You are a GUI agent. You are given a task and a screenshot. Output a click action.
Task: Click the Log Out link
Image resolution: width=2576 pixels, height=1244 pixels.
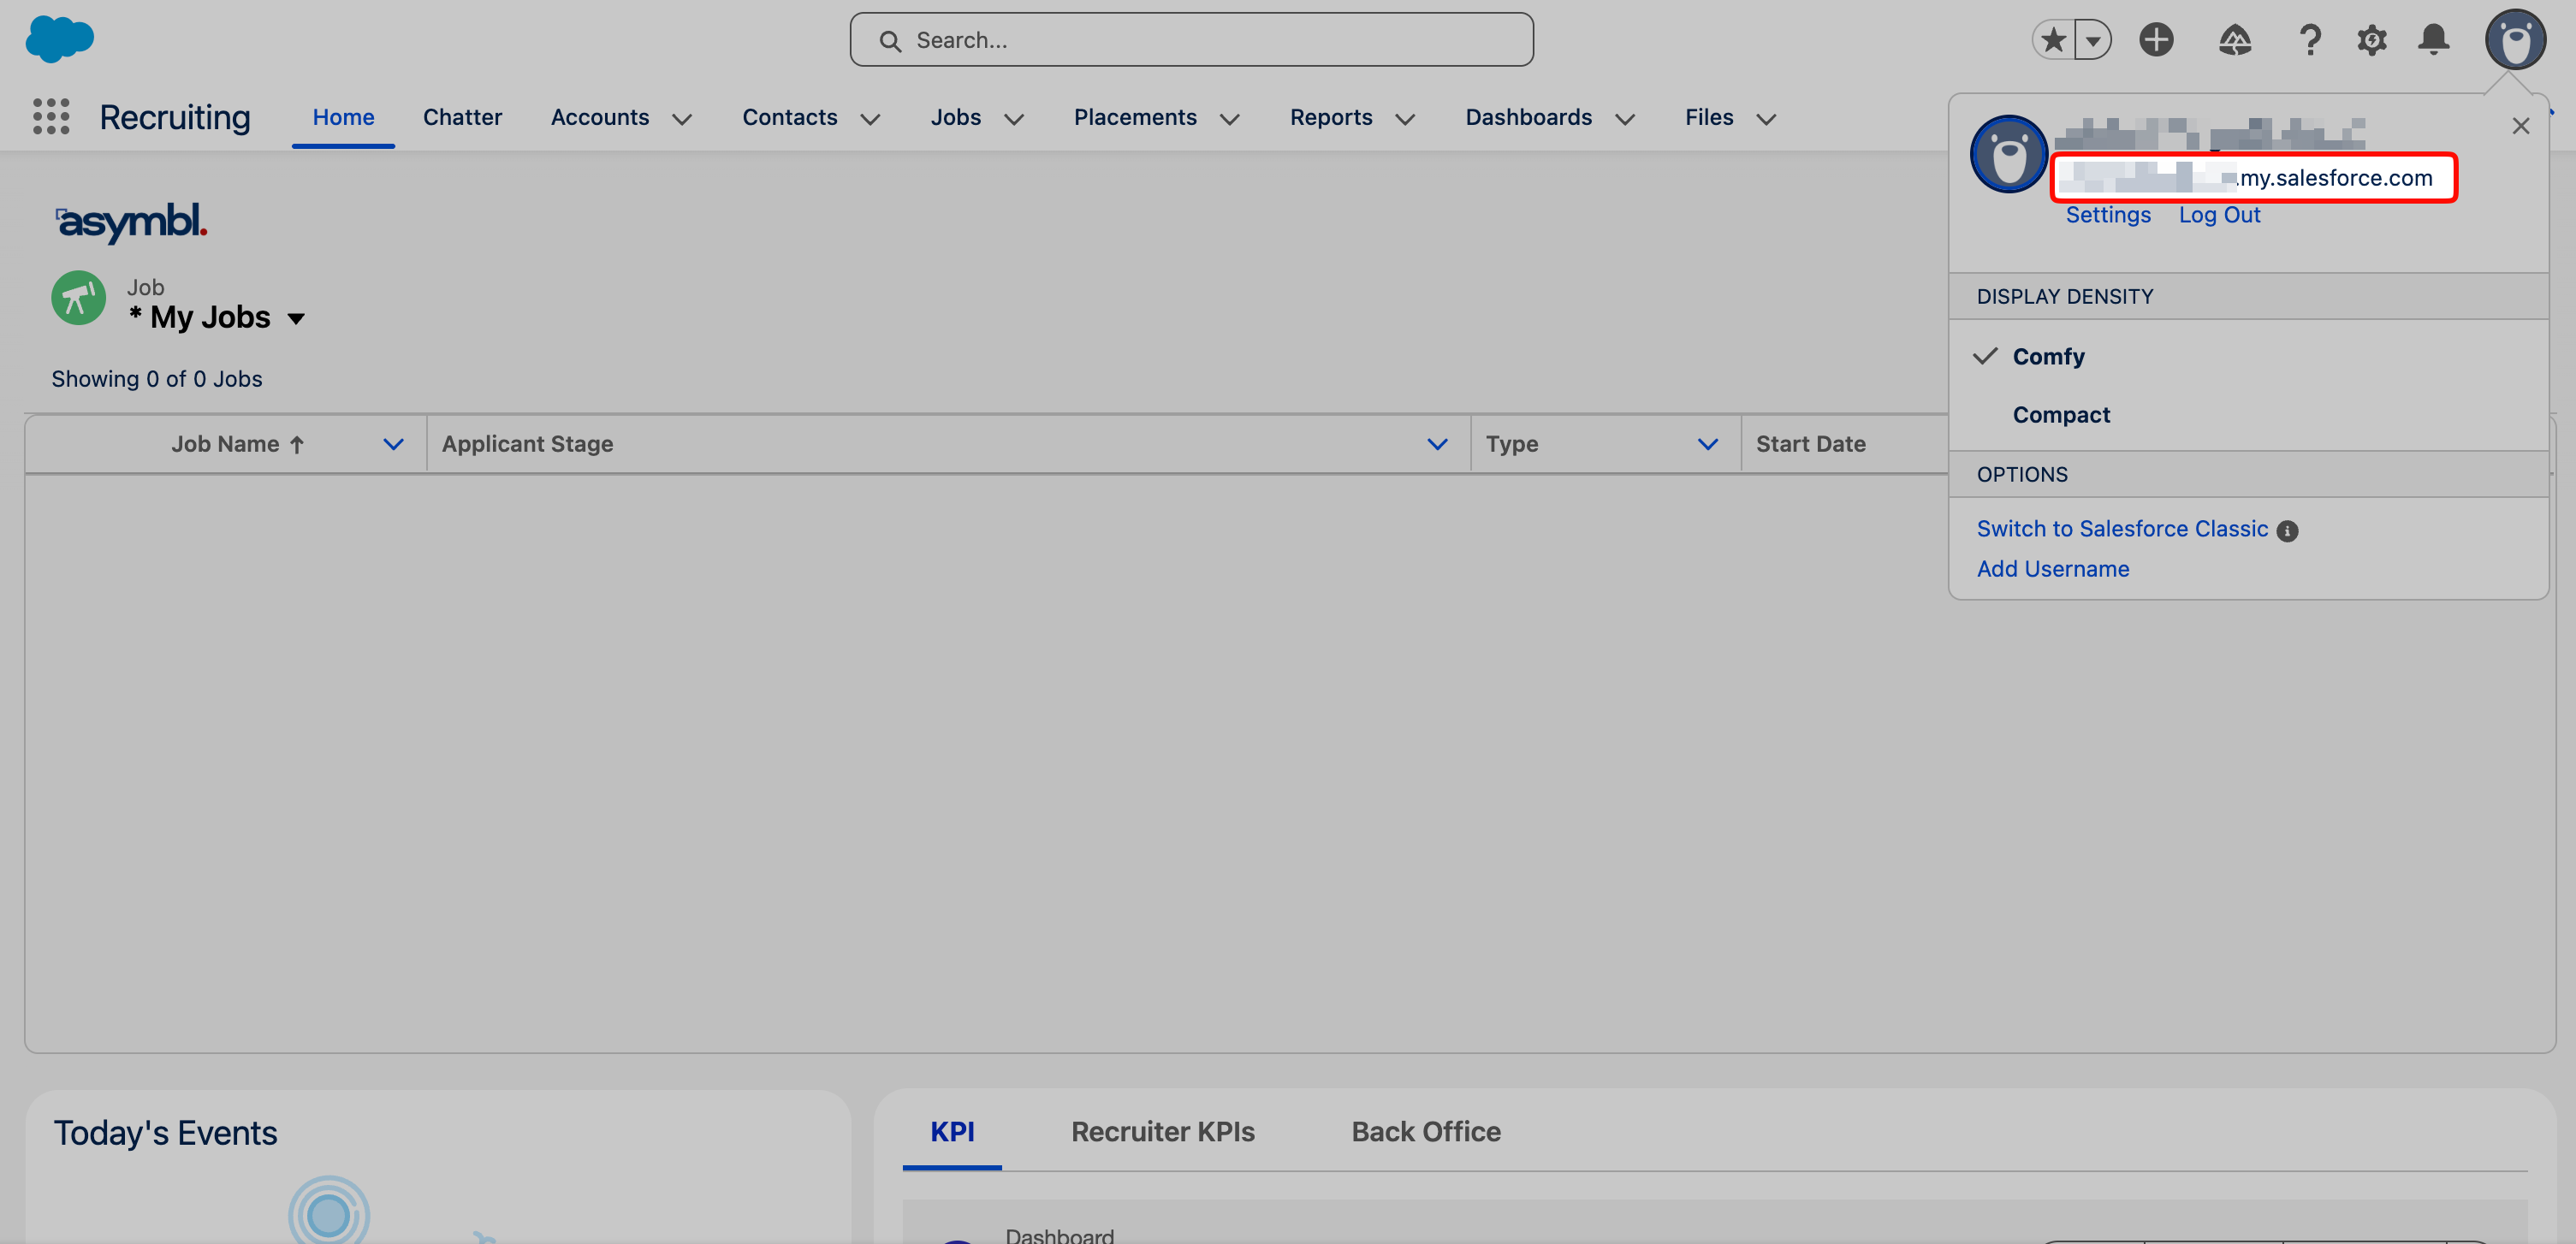[x=2219, y=215]
